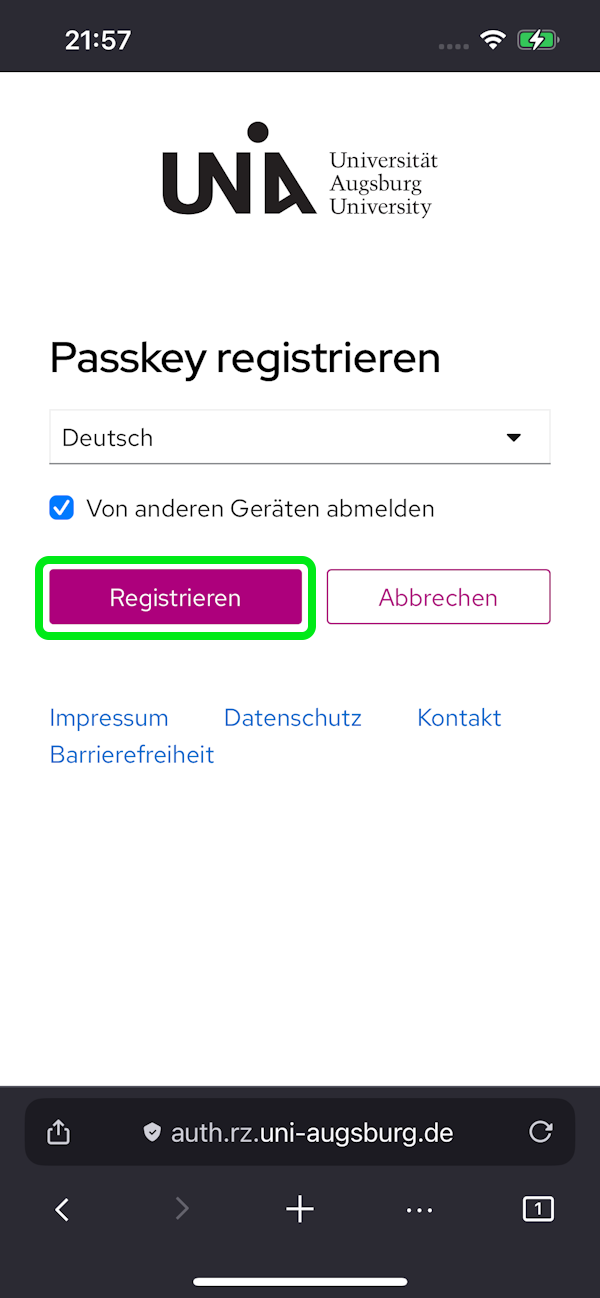The image size is (600, 1298).
Task: Click the language dropdown arrow
Action: point(514,437)
